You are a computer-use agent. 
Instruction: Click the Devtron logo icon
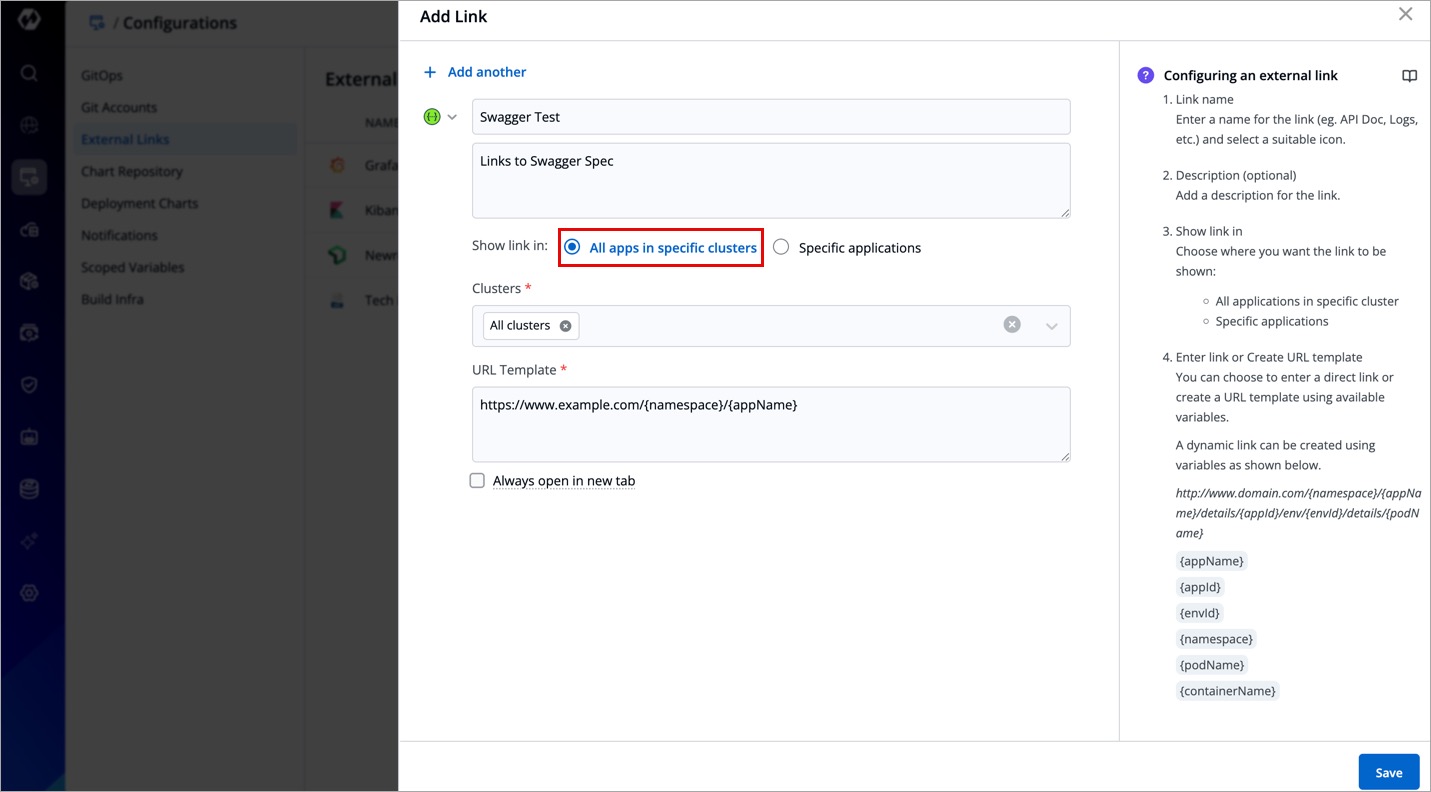pos(29,19)
